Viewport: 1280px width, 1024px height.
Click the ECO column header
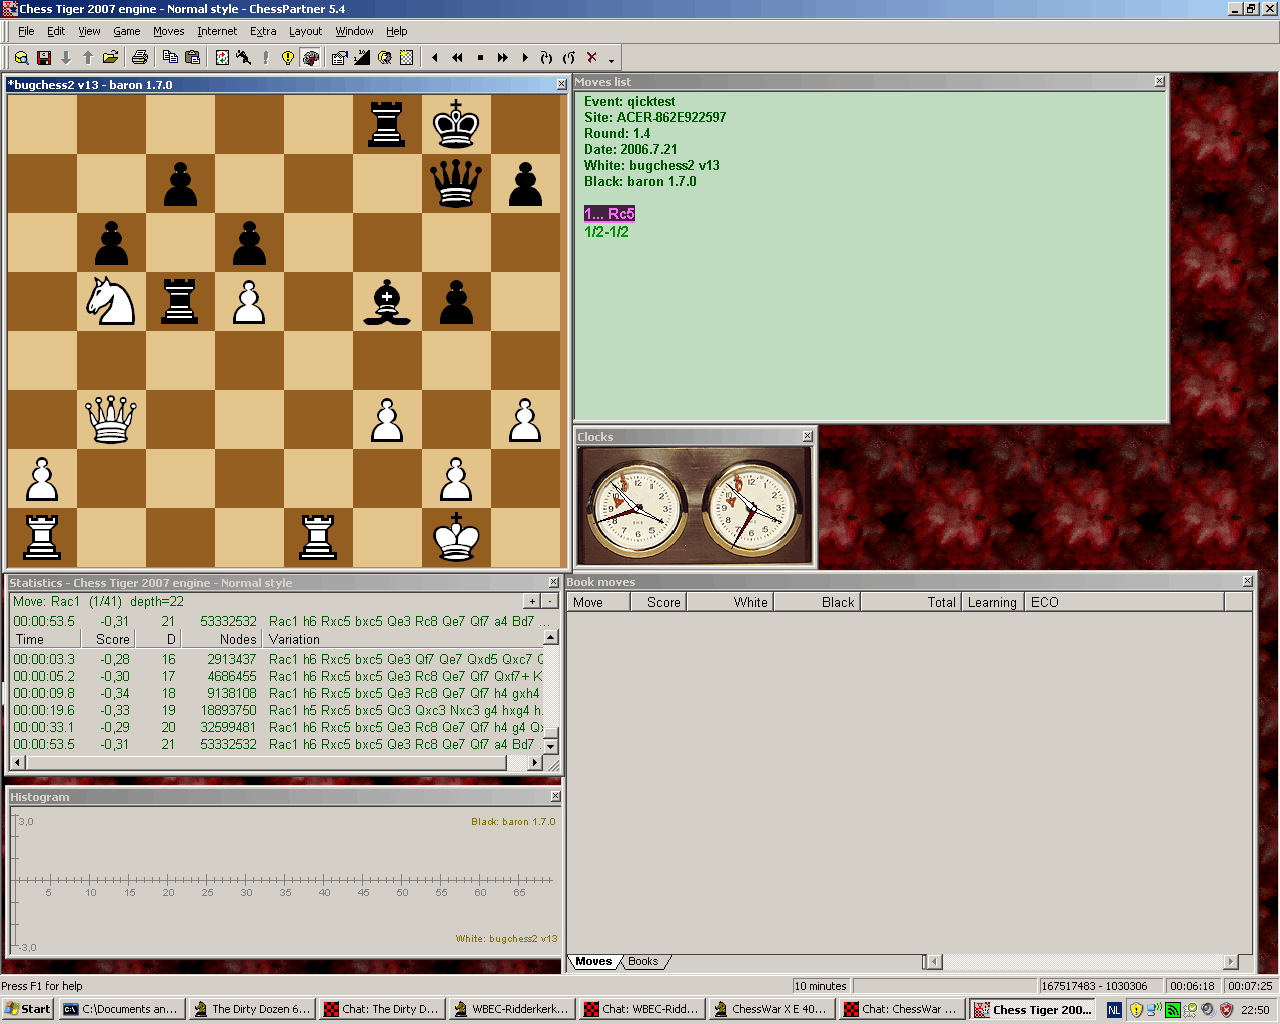(x=1124, y=602)
